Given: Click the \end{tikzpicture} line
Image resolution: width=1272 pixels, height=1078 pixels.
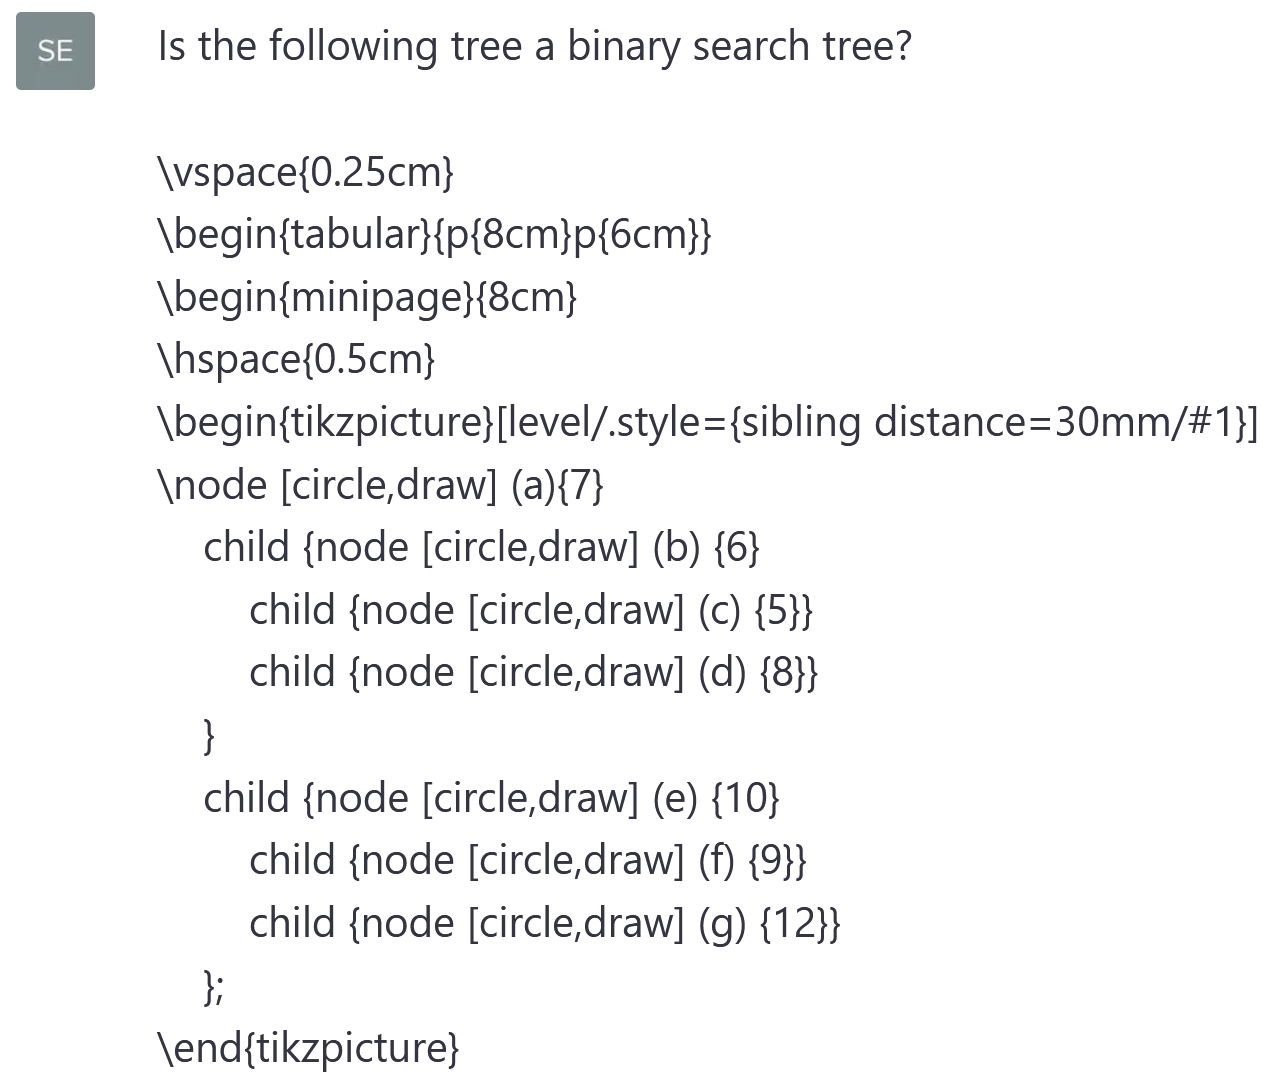Looking at the screenshot, I should tap(308, 1048).
